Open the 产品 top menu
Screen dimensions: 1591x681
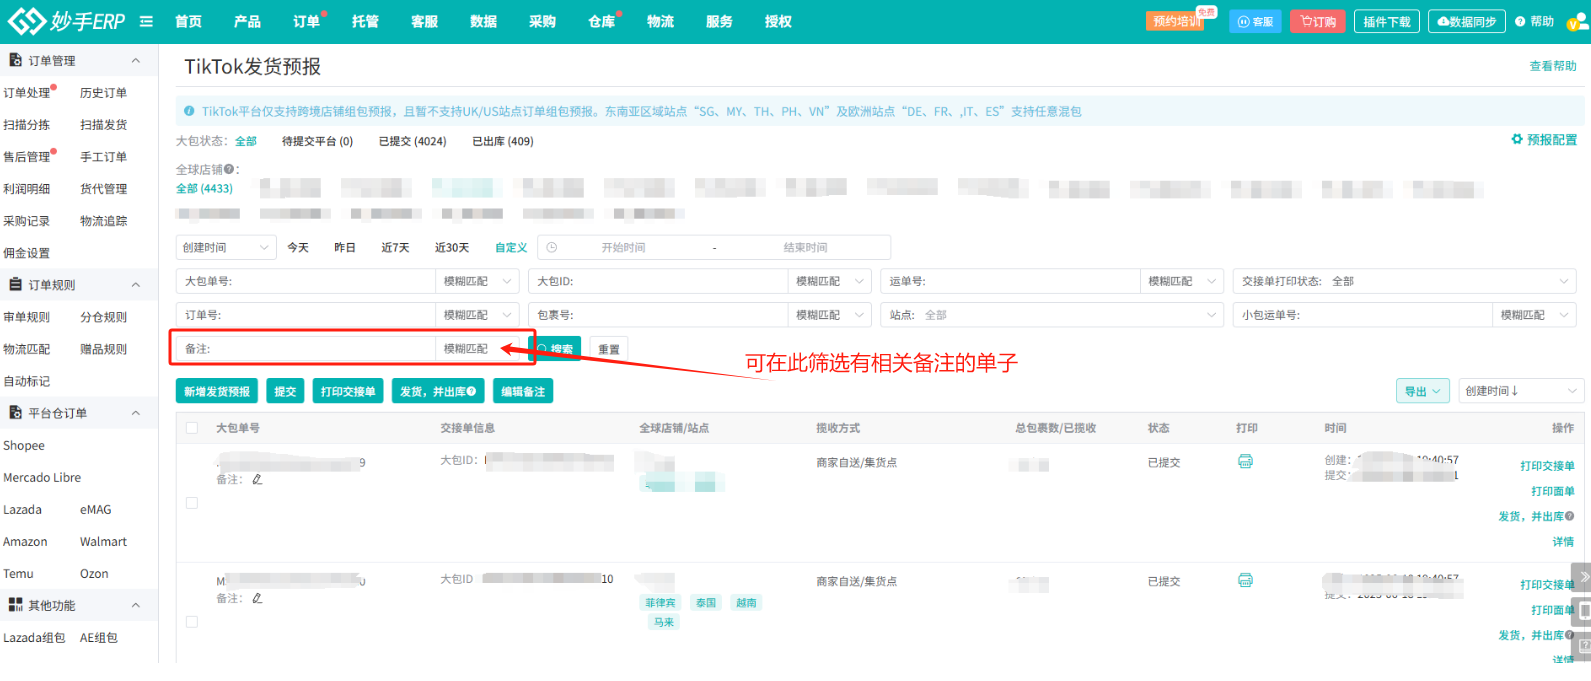pos(247,21)
